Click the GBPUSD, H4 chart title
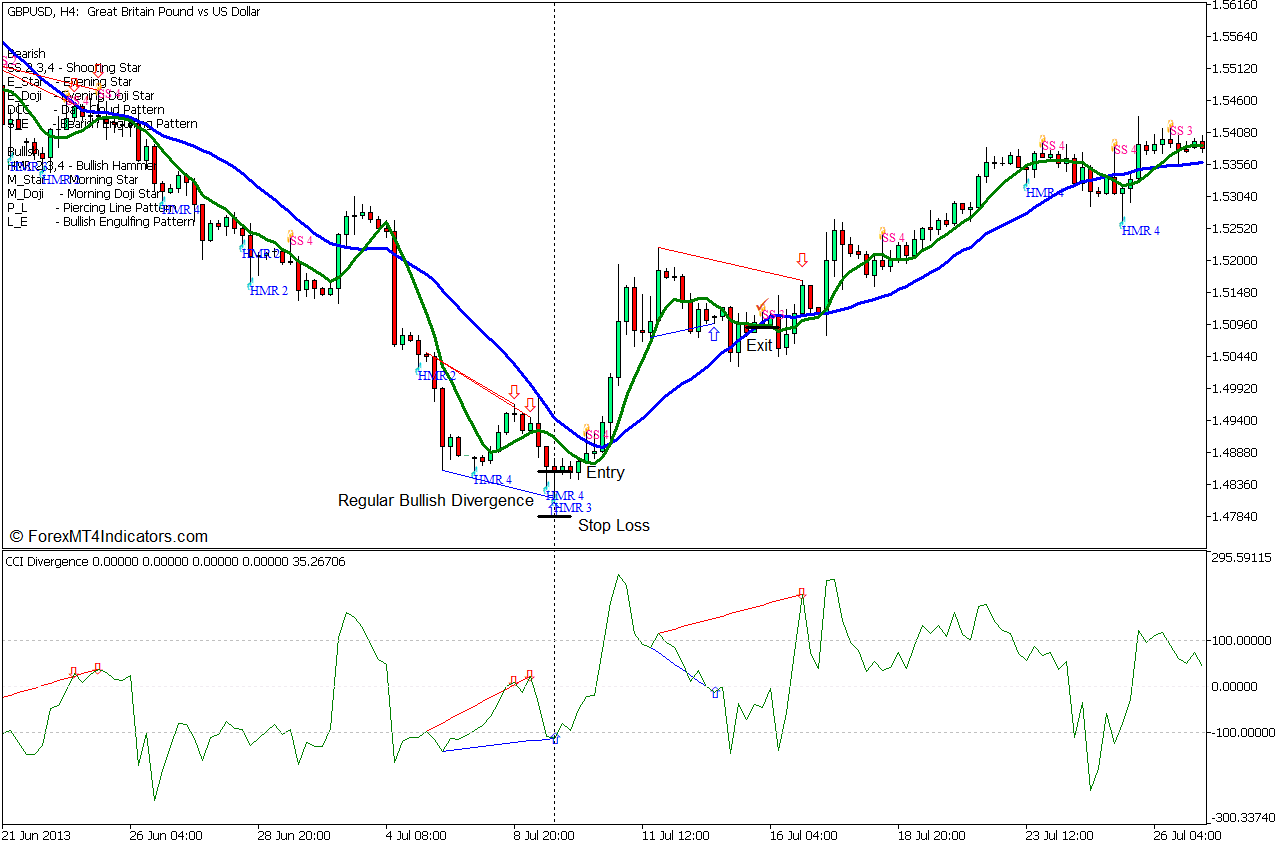Viewport: 1276px width, 848px height. tap(132, 12)
